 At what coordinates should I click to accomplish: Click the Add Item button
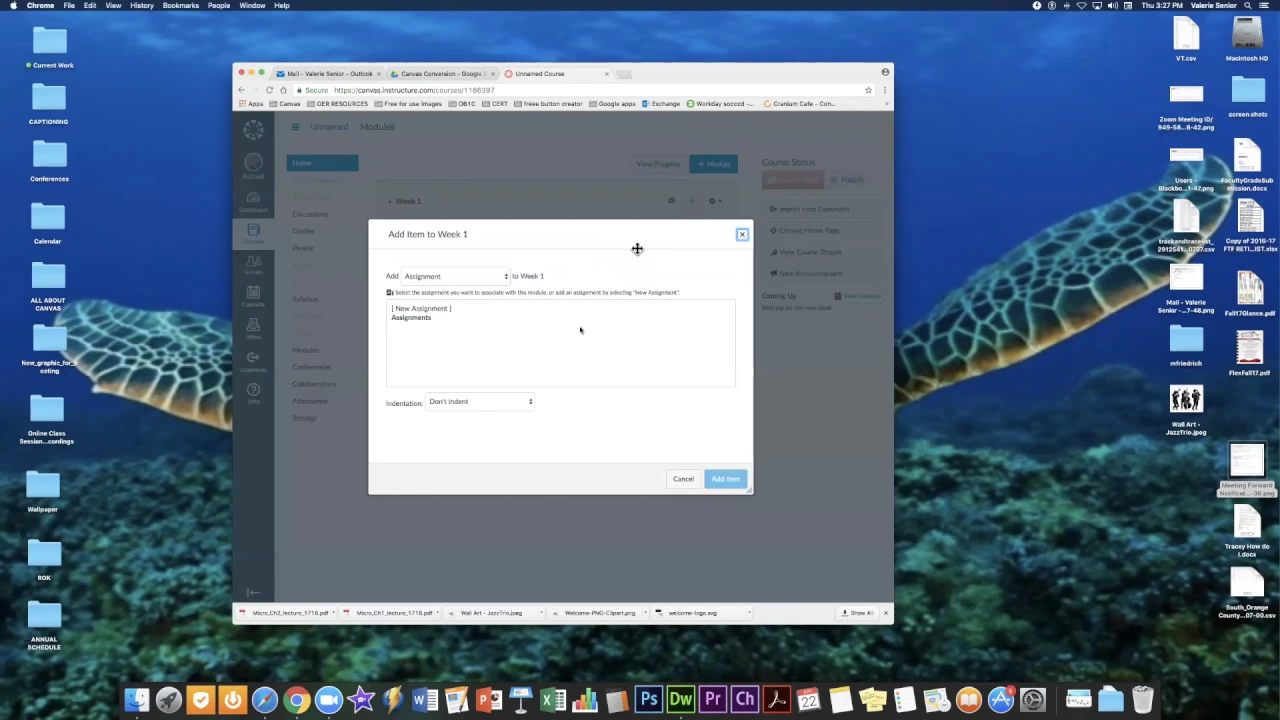tap(726, 479)
